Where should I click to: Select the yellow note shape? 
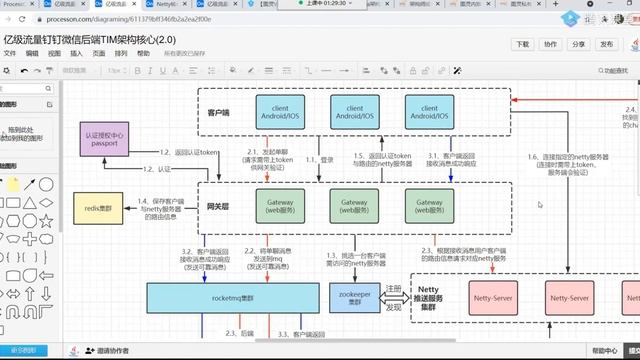tap(13, 184)
